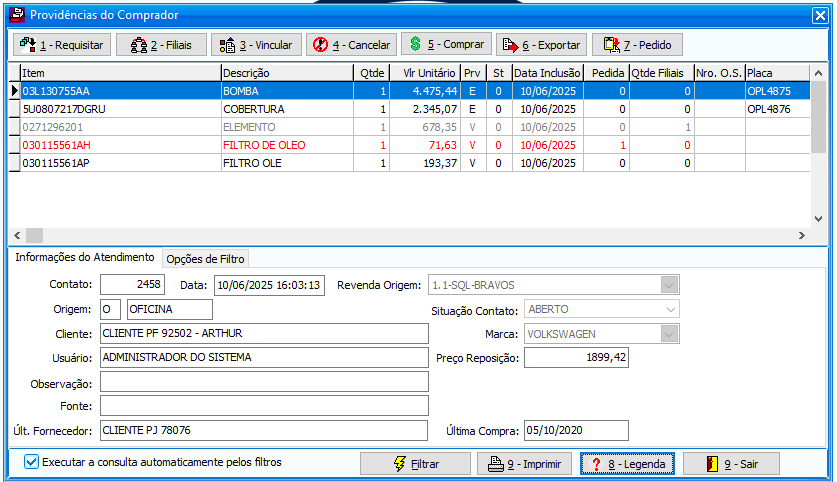Image resolution: width=837 pixels, height=482 pixels.
Task: Click the Fonte field
Action: pyautogui.click(x=264, y=406)
